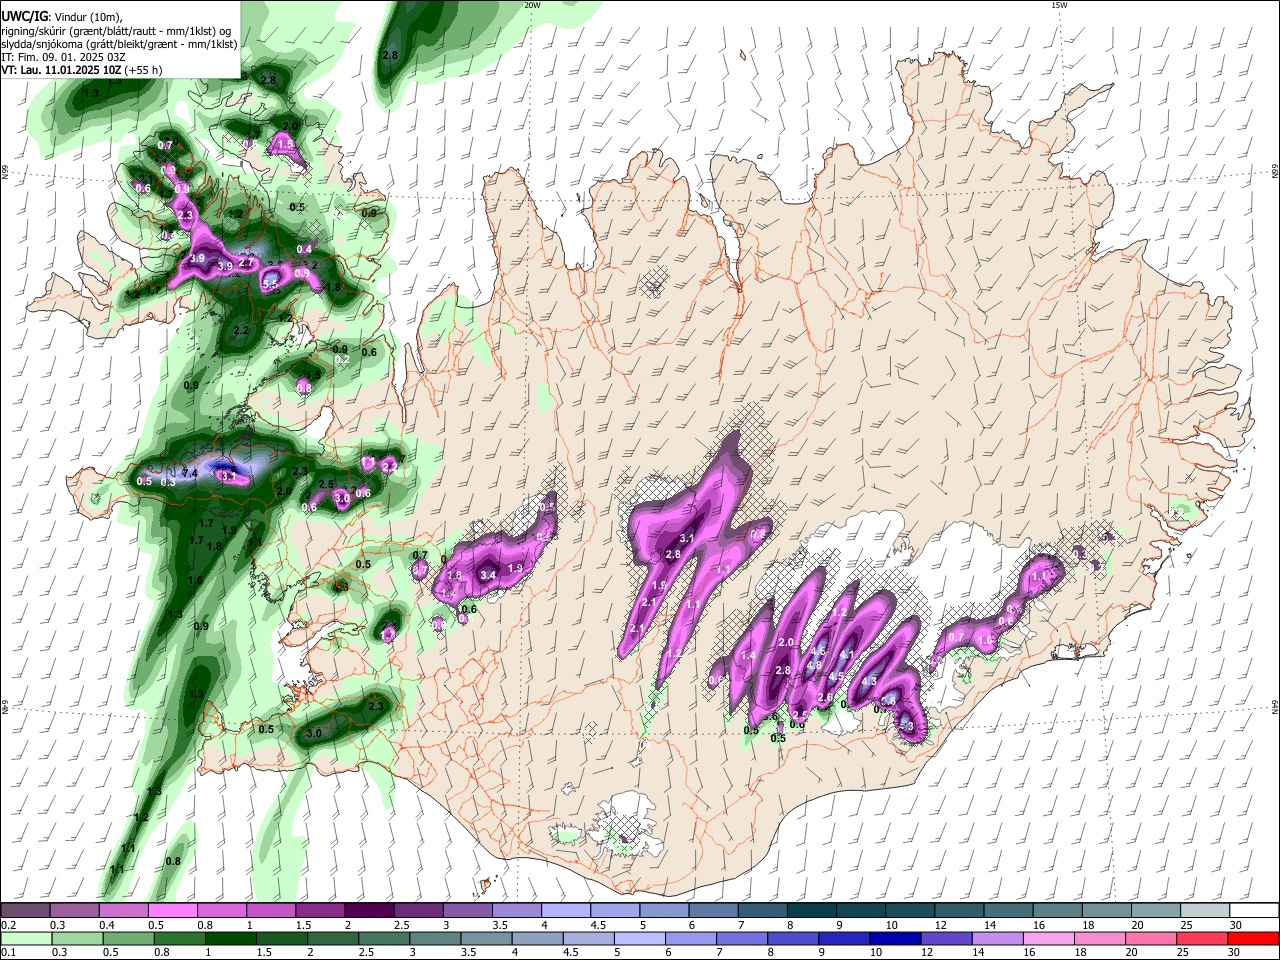Click the '0.2' label in the snow legend
Image resolution: width=1280 pixels, height=960 pixels.
click(8, 924)
